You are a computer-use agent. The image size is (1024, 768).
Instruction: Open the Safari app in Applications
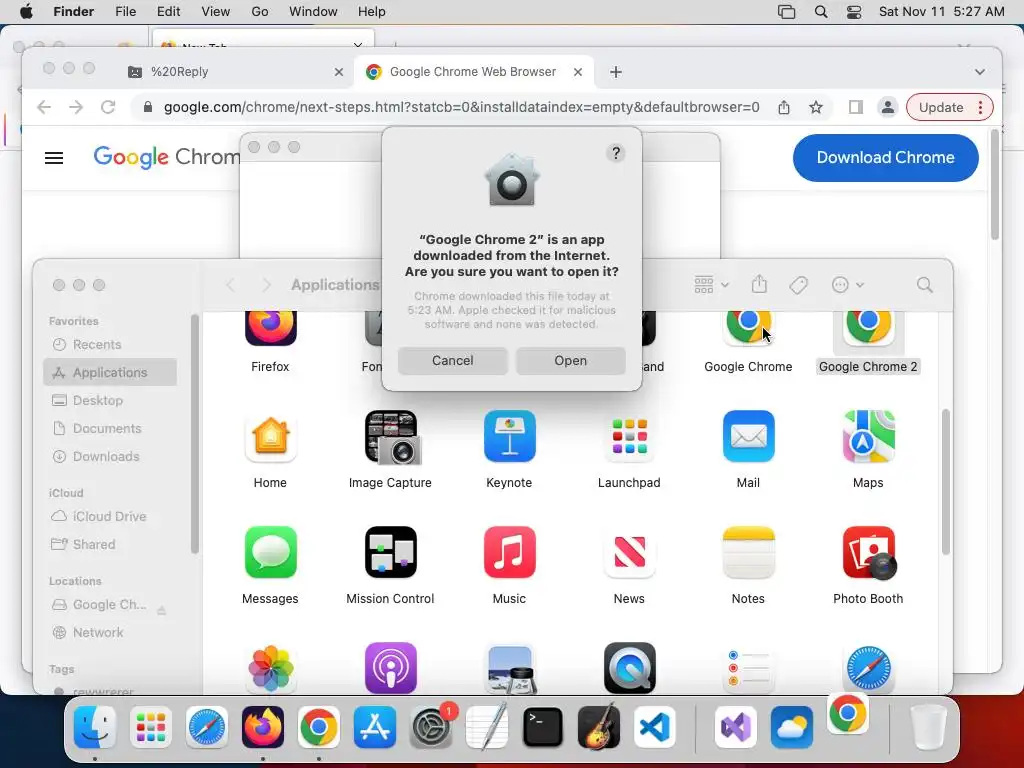[868, 668]
